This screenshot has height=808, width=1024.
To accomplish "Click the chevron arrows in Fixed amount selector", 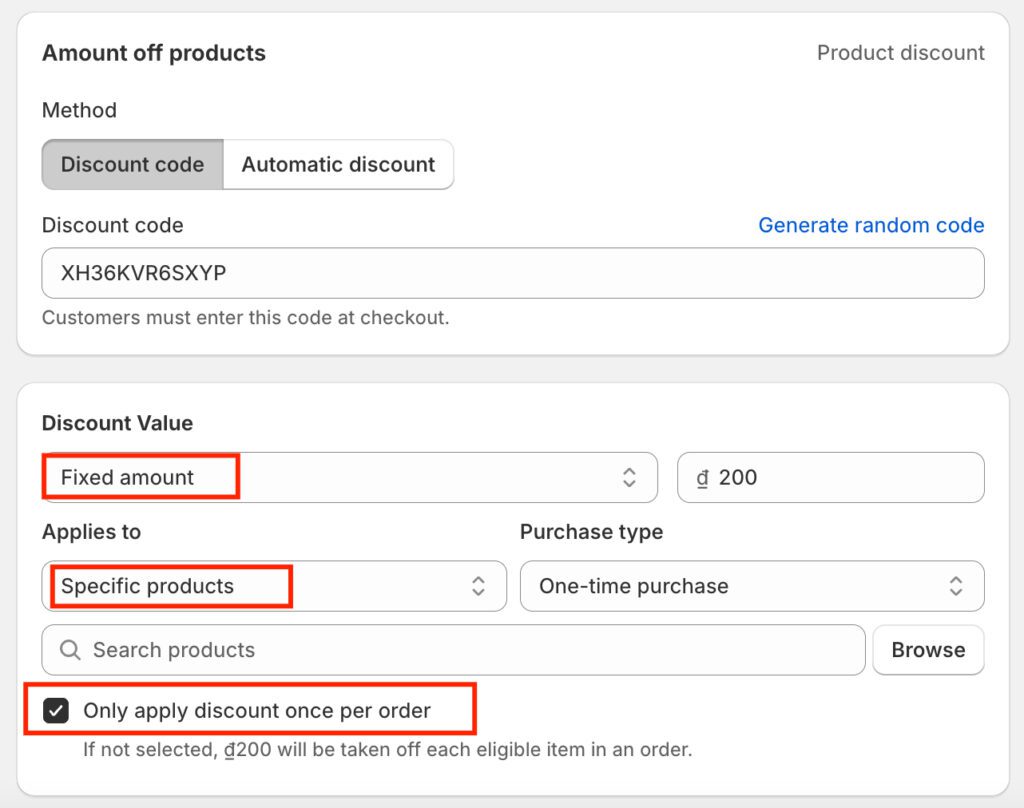I will (x=629, y=477).
